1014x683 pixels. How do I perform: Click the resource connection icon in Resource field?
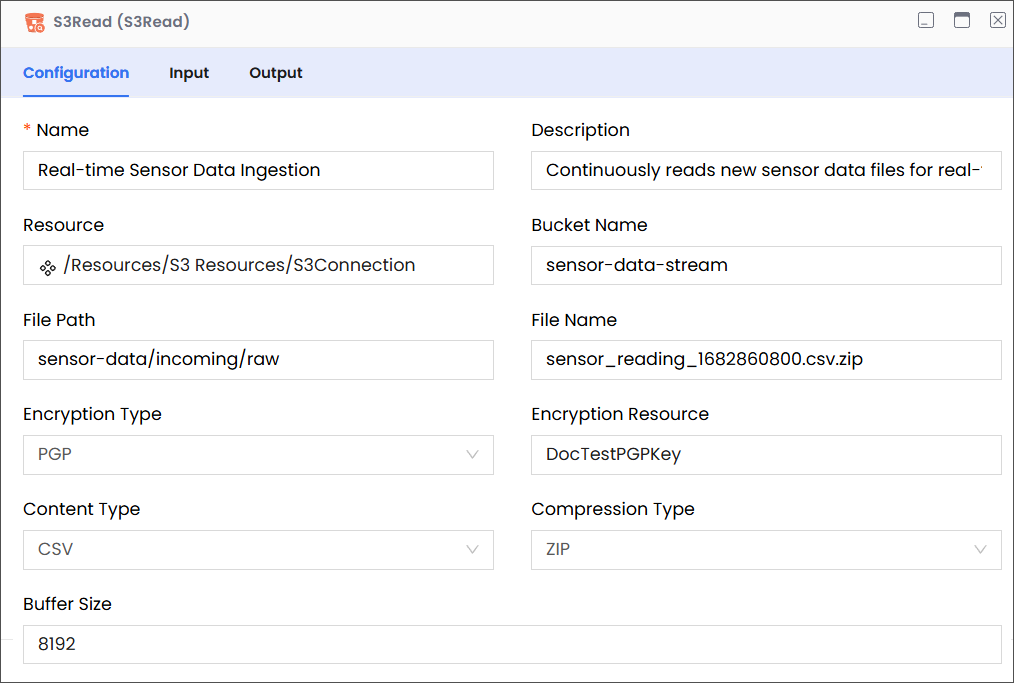pyautogui.click(x=48, y=267)
